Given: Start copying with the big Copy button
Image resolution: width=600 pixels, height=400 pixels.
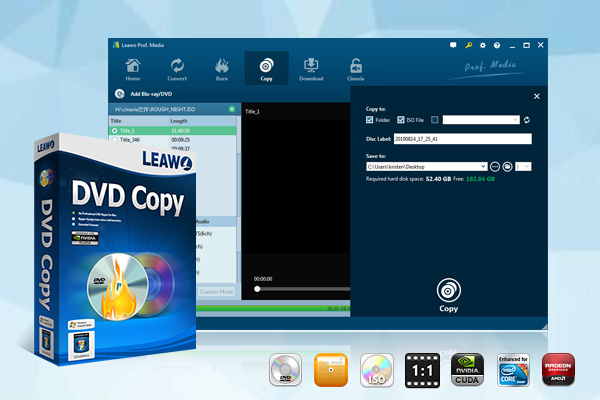Looking at the screenshot, I should coord(448,296).
